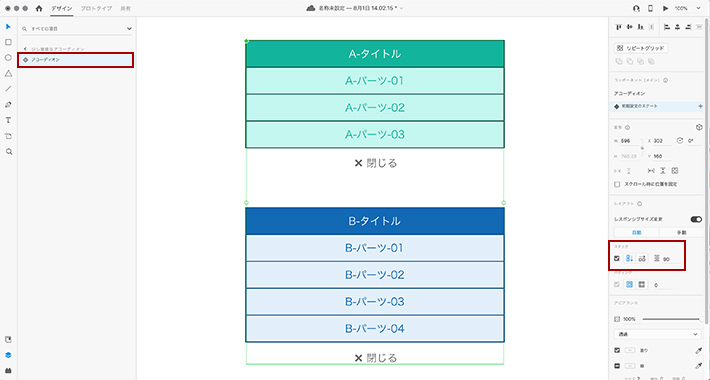
Task: Expand the layer search filter dropdown
Action: click(x=129, y=29)
